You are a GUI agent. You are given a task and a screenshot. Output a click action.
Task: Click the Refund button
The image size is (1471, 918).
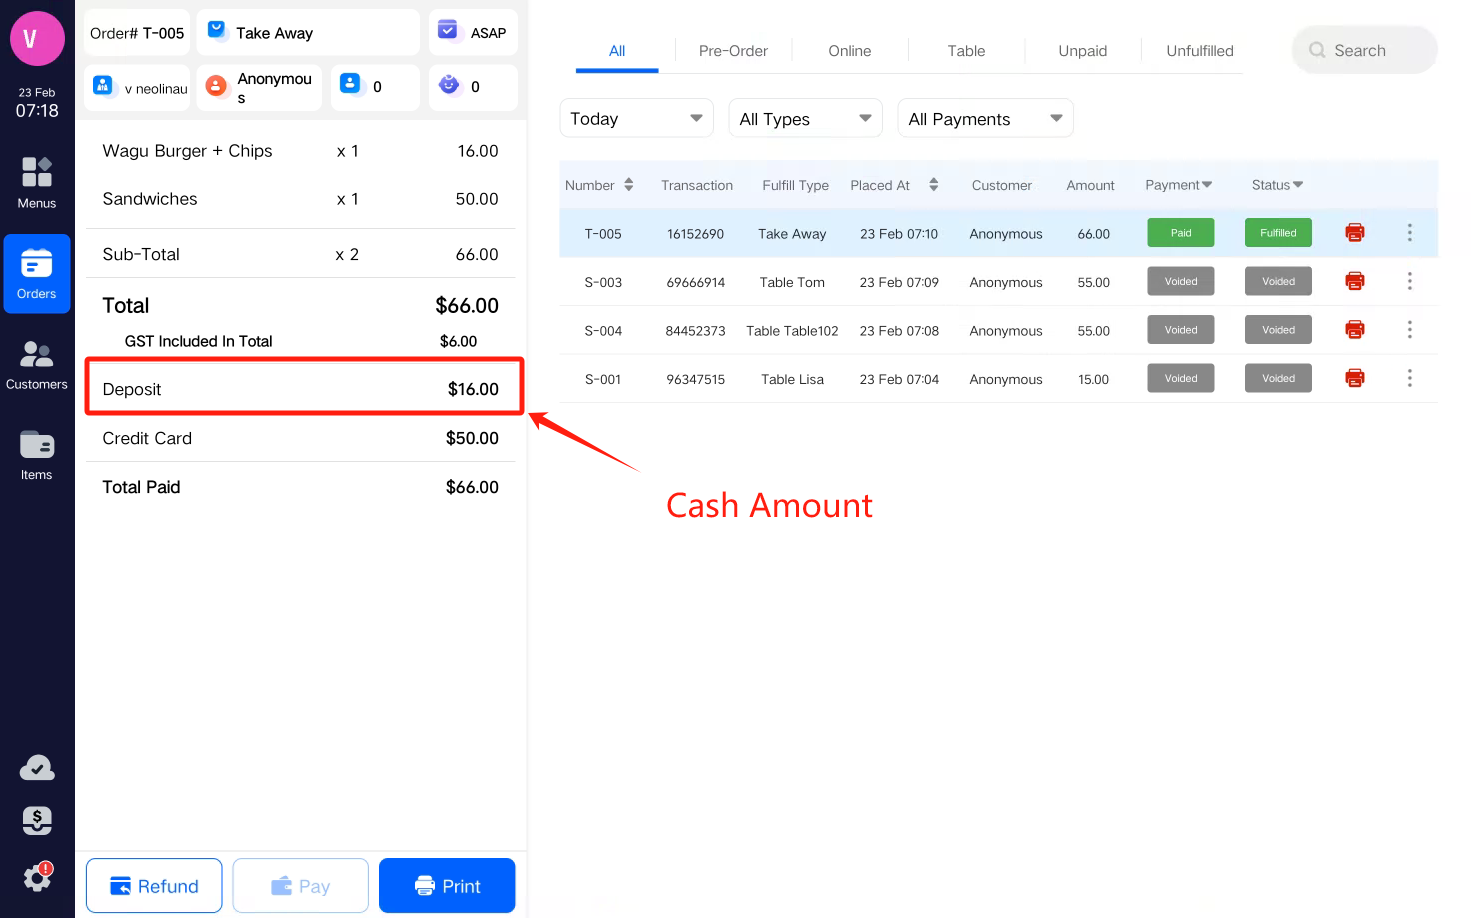[x=154, y=886]
